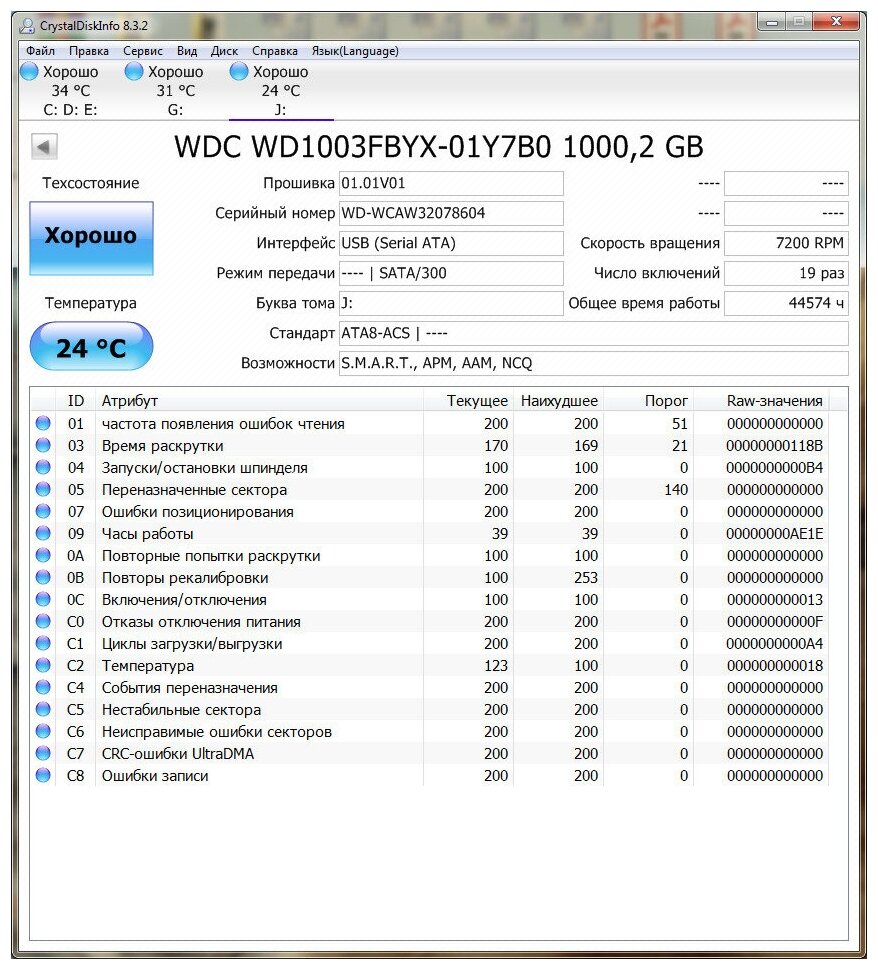This screenshot has height=970, width=878.
Task: Click attribute name Неисправимые ошибки секторов
Action: tap(217, 732)
